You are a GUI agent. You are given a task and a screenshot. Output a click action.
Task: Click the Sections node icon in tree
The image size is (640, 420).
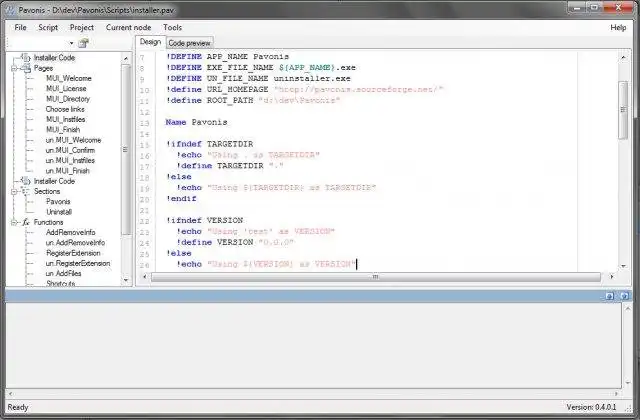(26, 191)
